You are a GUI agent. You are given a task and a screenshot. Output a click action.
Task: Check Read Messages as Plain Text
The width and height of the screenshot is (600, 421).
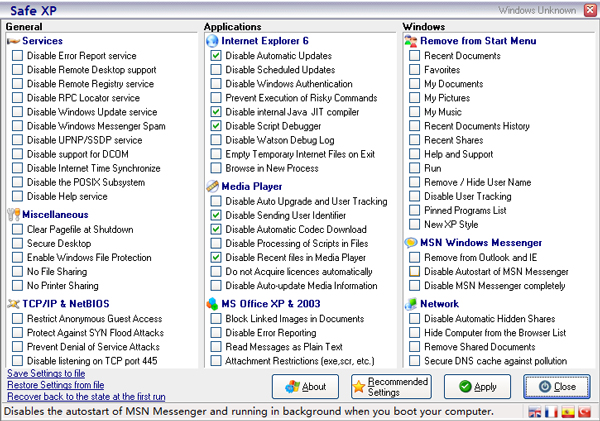click(x=216, y=347)
